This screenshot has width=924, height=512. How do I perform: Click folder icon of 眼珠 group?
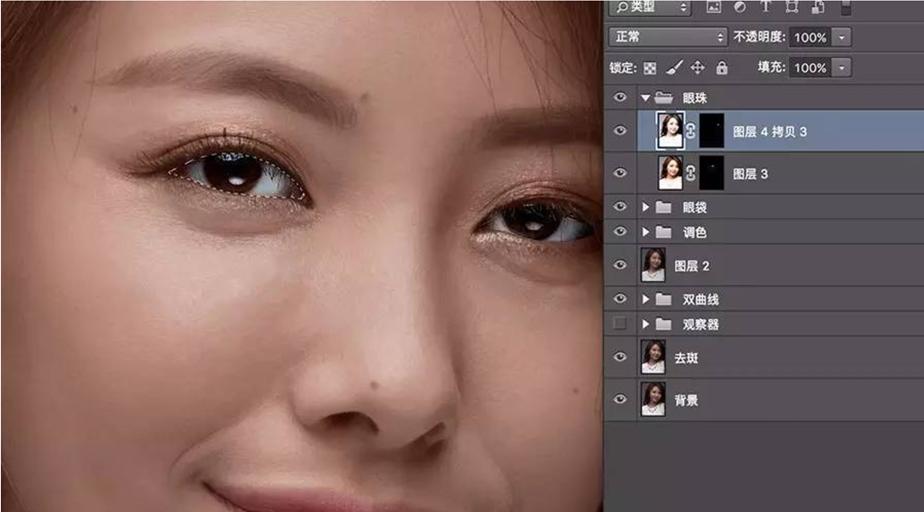(x=664, y=97)
